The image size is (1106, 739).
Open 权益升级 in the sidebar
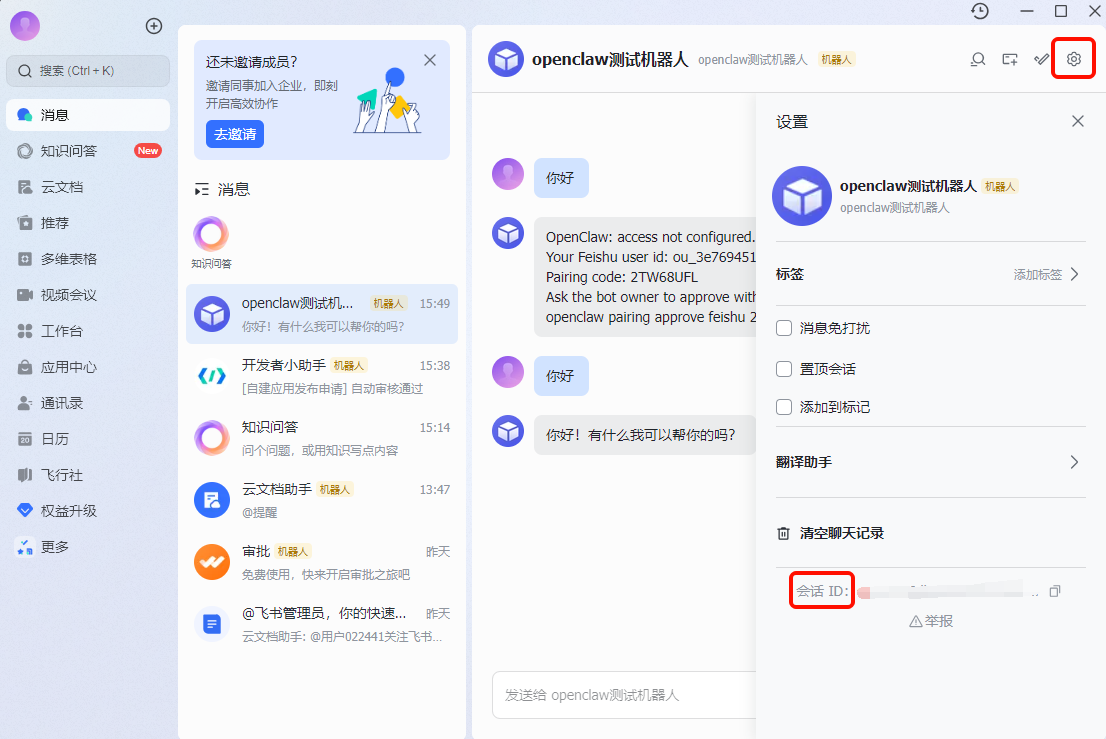[88, 511]
